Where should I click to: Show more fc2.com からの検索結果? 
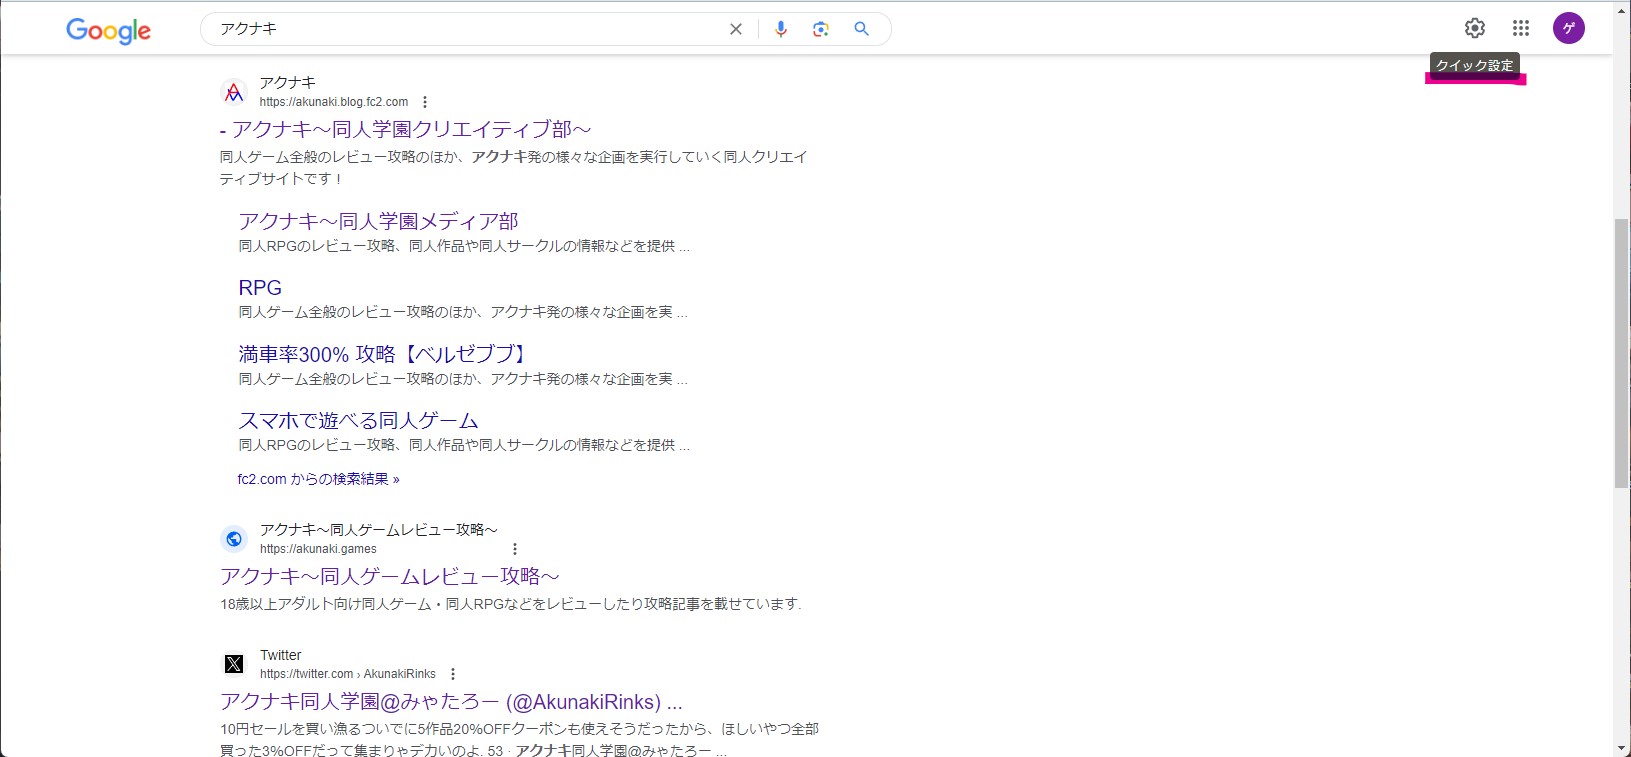click(x=318, y=479)
